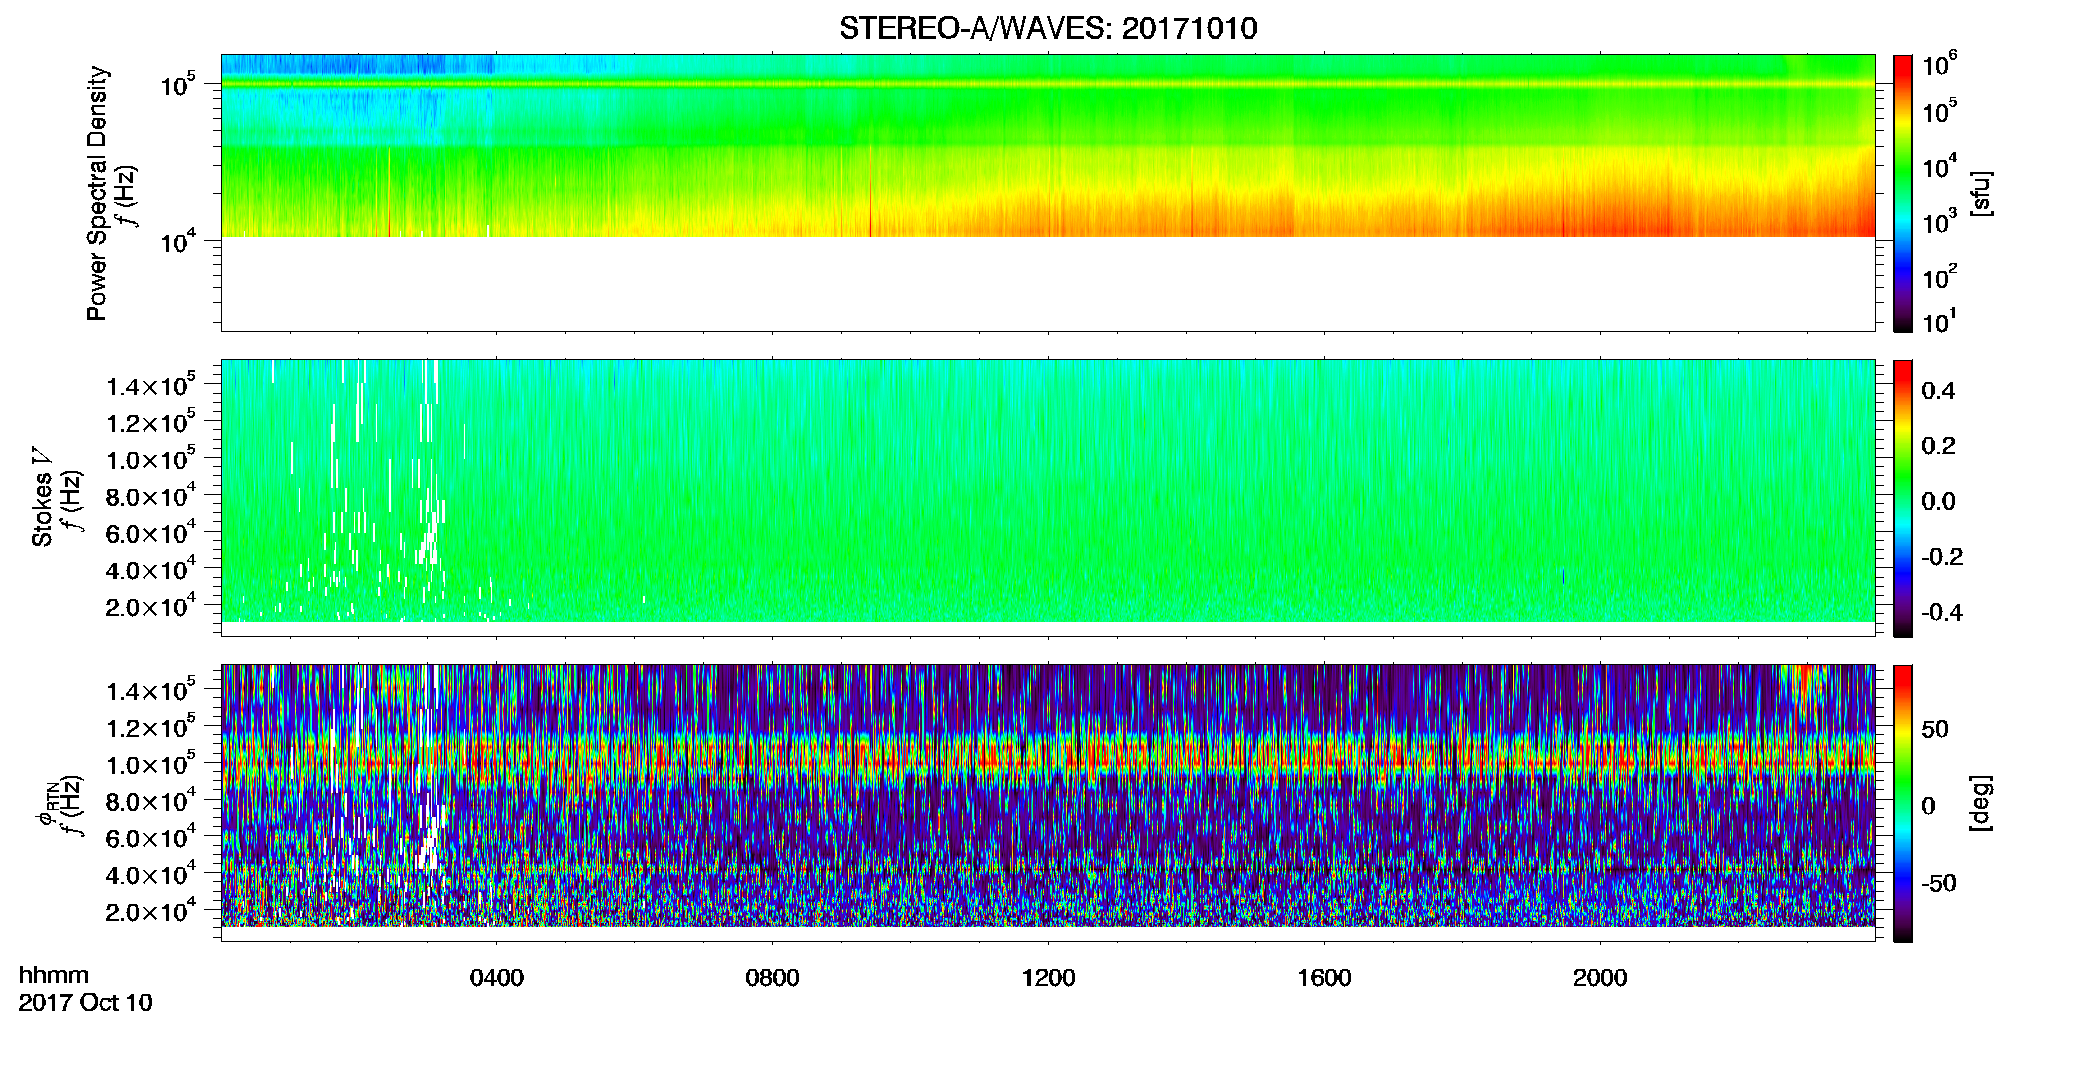The height and width of the screenshot is (1080, 2096).
Task: Click the 0400 time axis label
Action: click(497, 978)
